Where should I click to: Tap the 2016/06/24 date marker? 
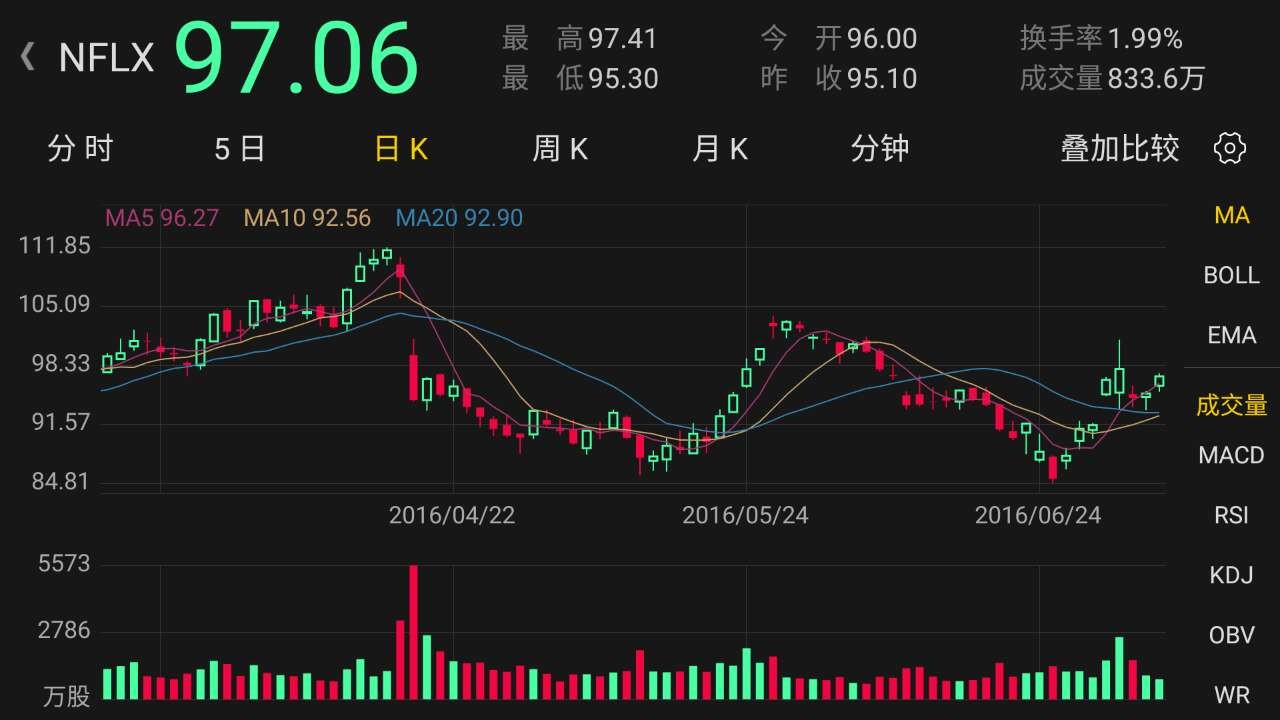1038,515
